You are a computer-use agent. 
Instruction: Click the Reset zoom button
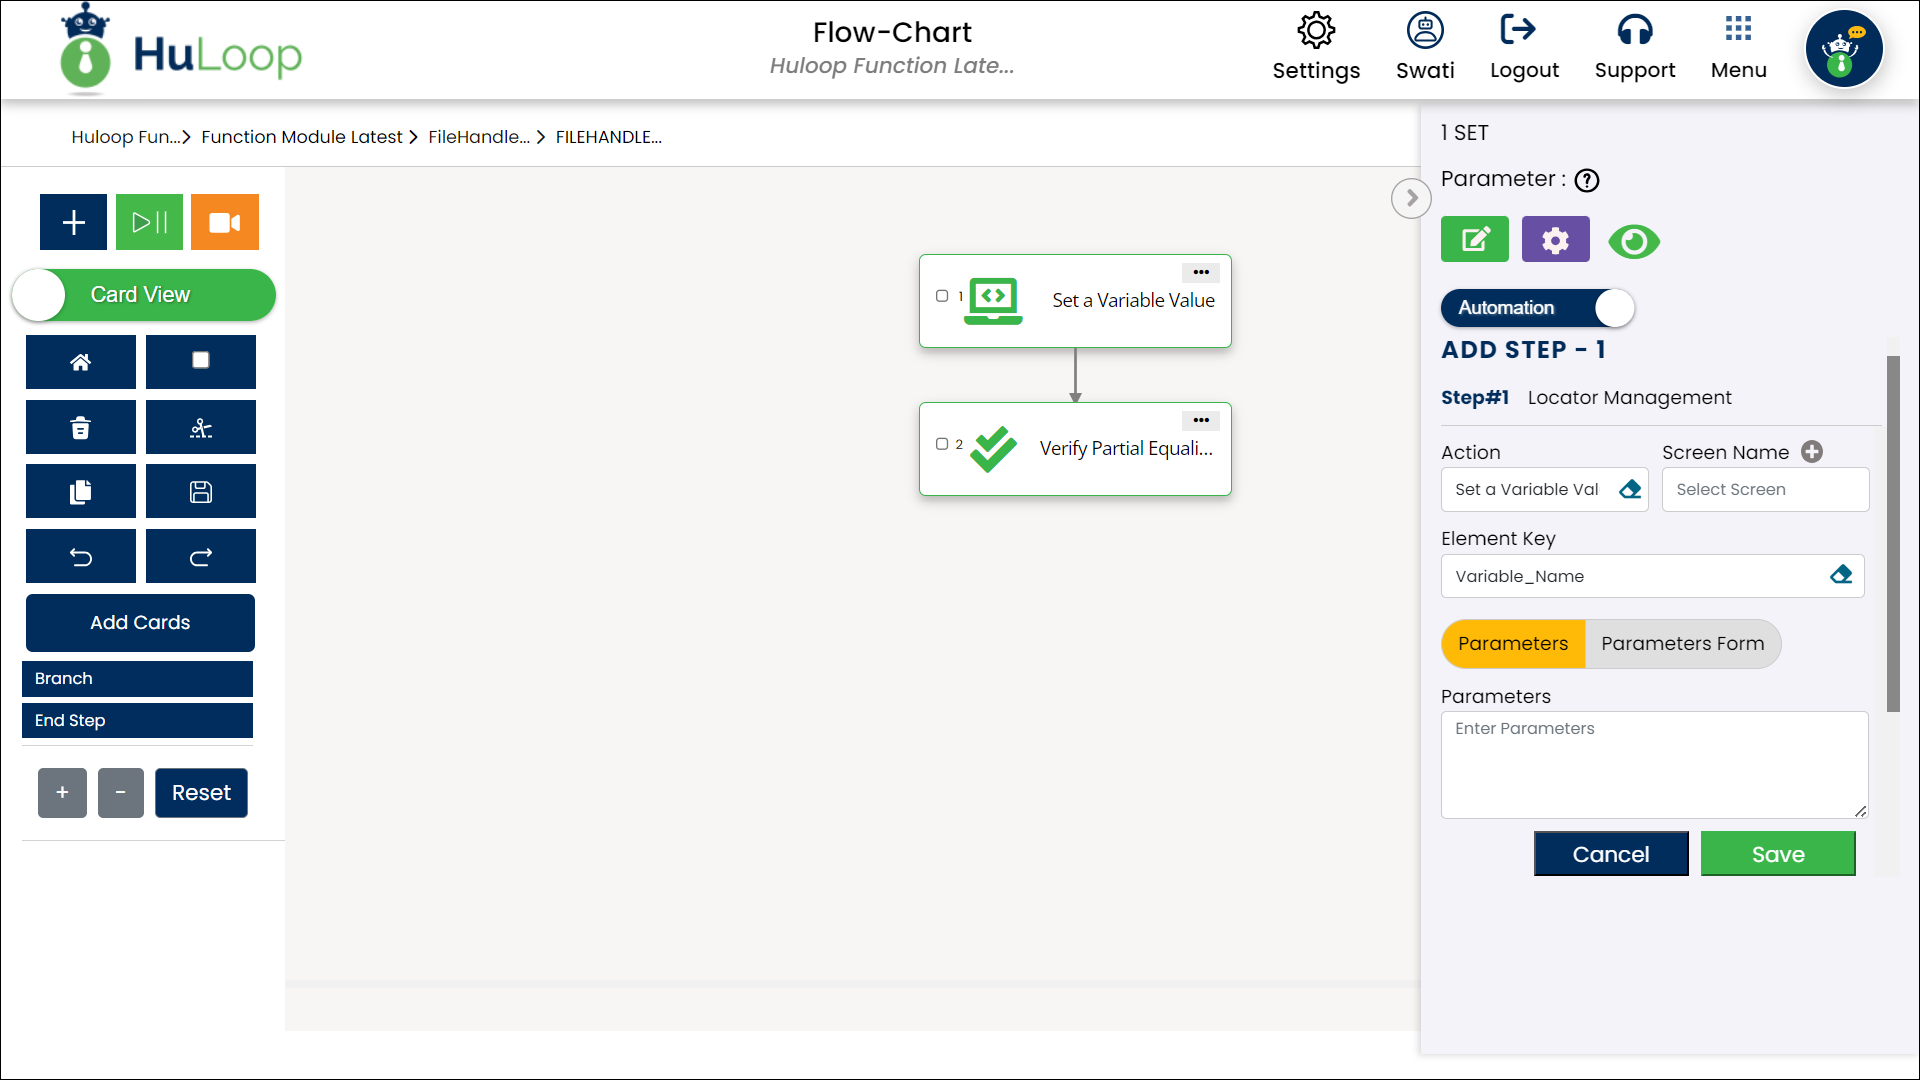tap(201, 793)
